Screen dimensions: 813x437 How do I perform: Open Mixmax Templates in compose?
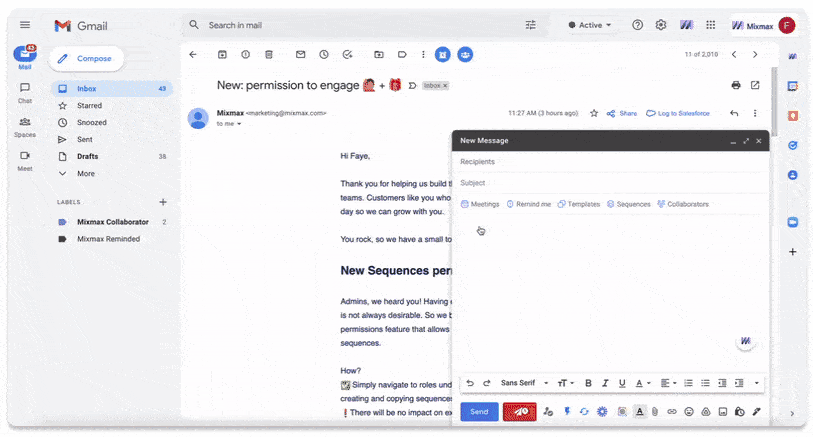point(579,204)
